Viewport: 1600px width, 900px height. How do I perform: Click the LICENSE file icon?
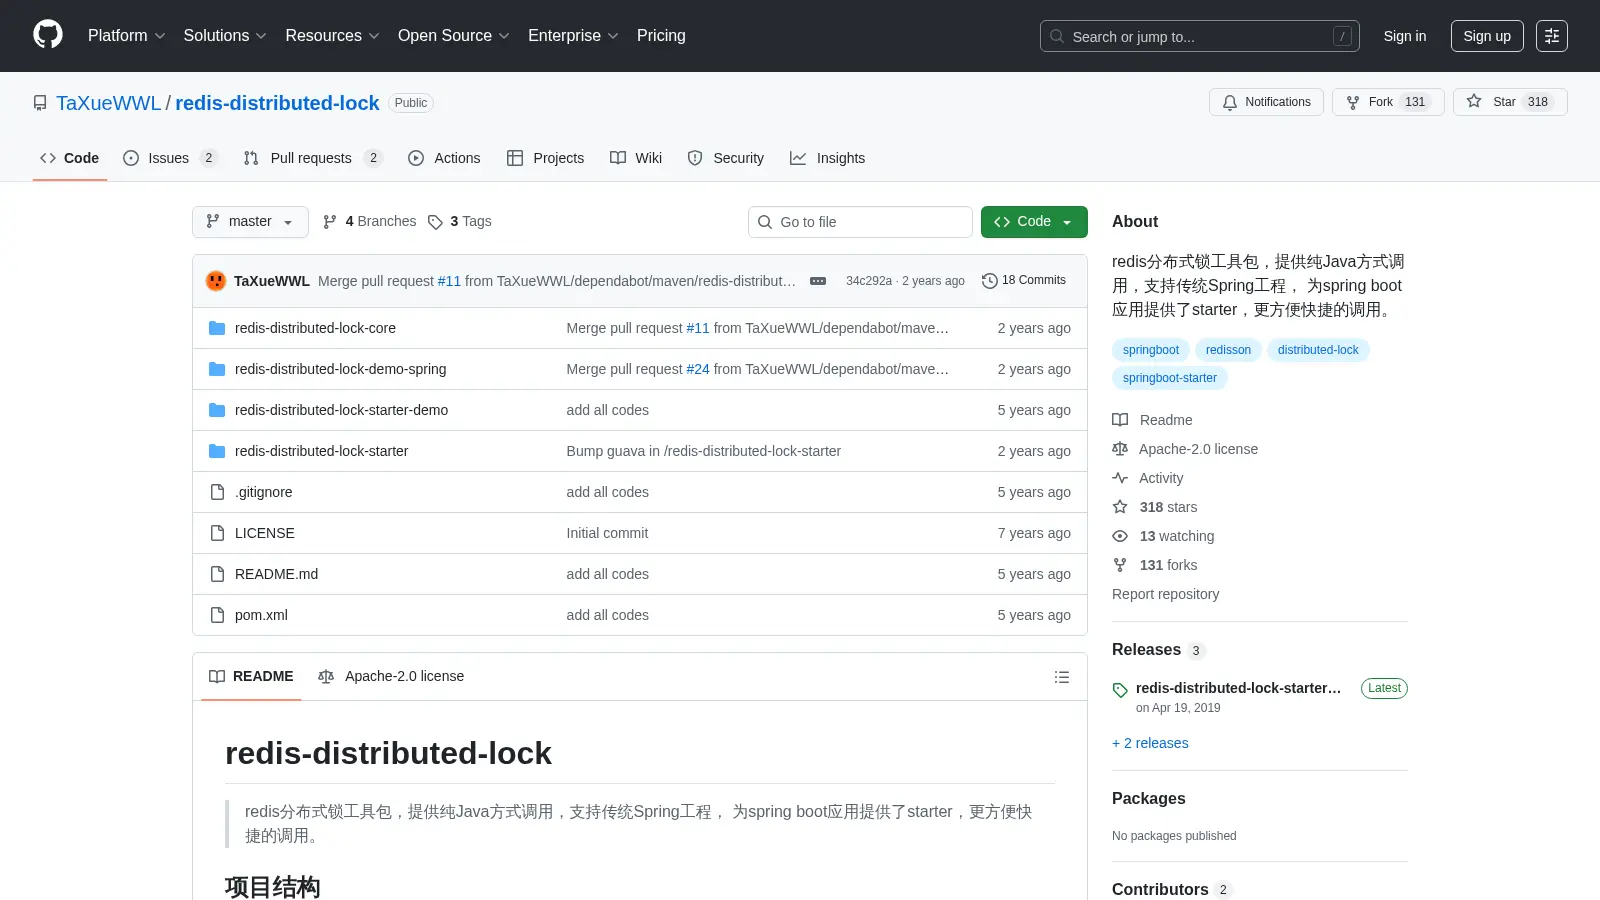coord(217,533)
